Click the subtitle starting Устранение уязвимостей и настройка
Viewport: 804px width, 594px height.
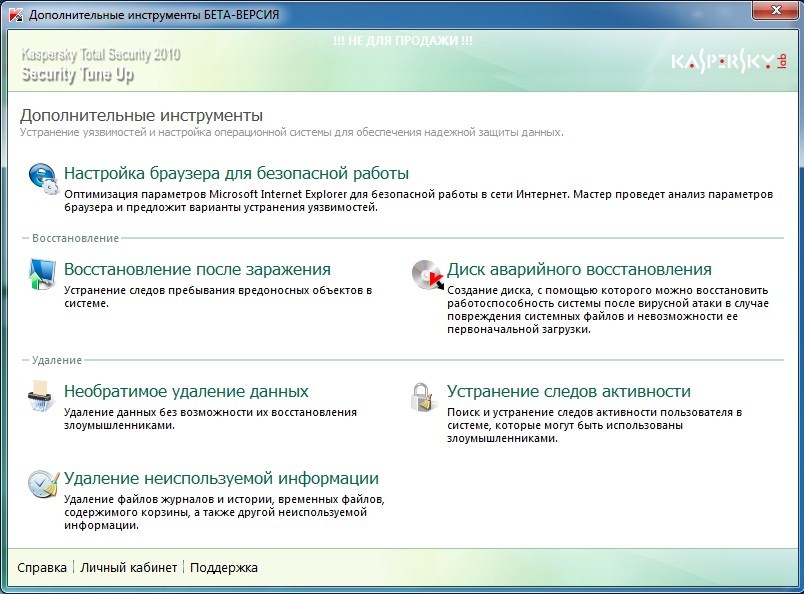click(x=292, y=132)
